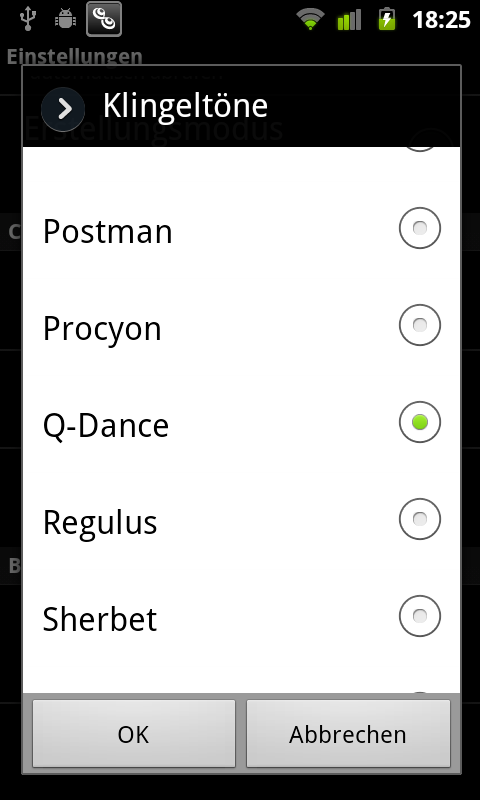
Task: Select the Postman radio button
Action: 420,228
